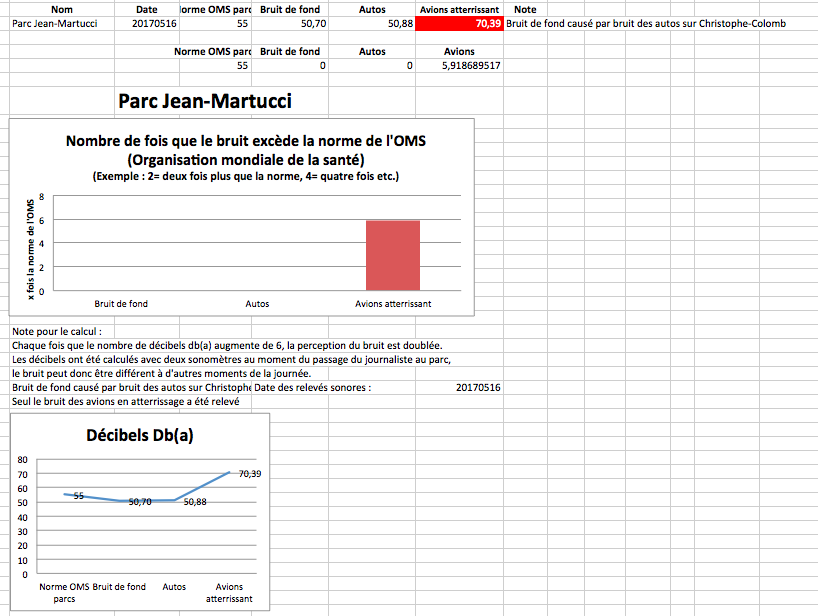
Task: Select the red highlighted 70,39 cell
Action: 459,23
